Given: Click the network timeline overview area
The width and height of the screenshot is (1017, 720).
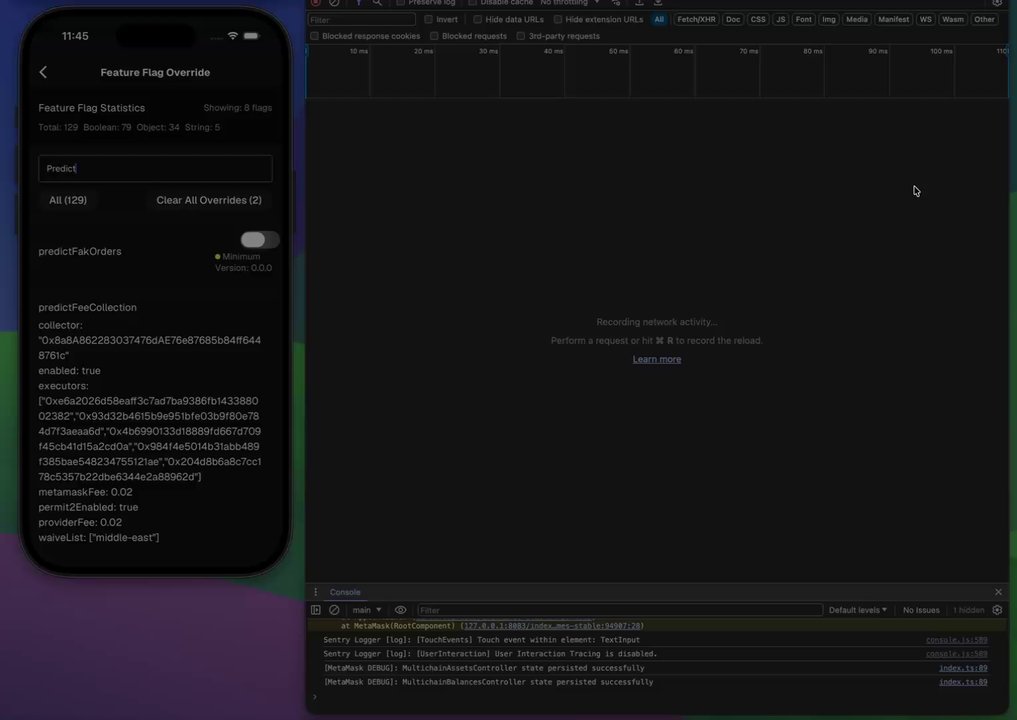Looking at the screenshot, I should 656,71.
